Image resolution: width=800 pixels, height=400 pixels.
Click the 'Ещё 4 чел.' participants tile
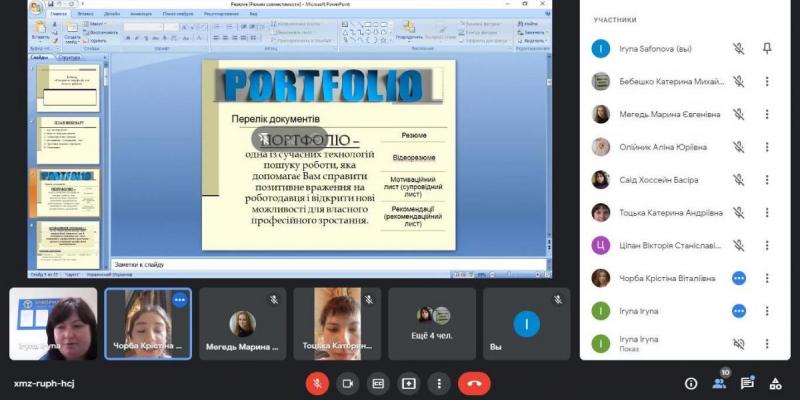(x=432, y=323)
